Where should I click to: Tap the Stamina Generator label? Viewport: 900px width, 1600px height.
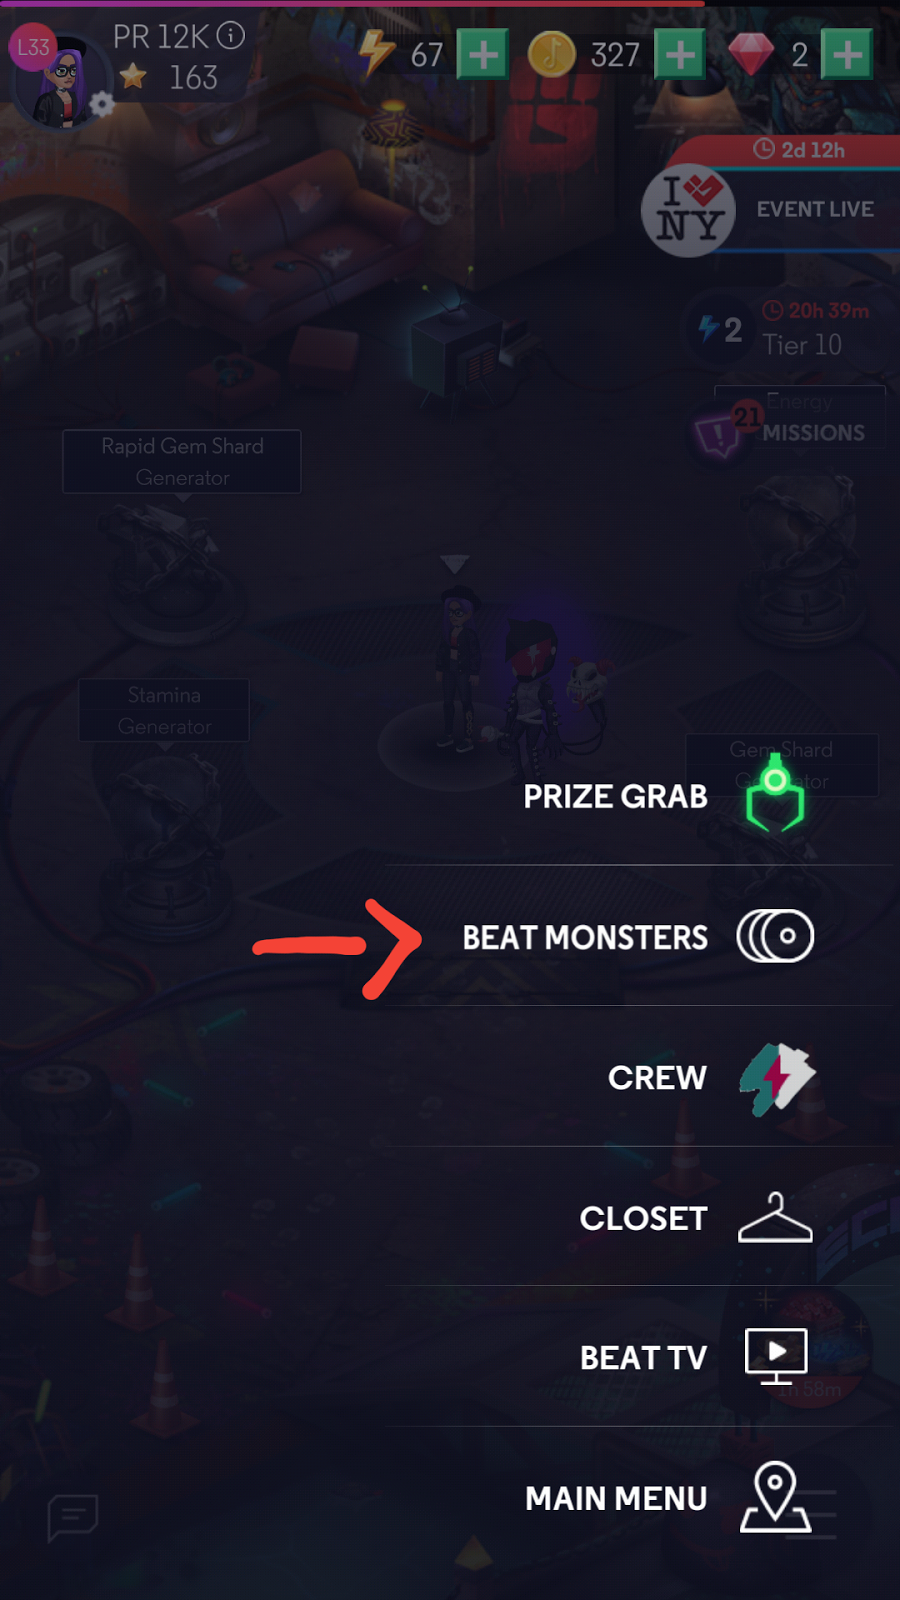click(164, 710)
